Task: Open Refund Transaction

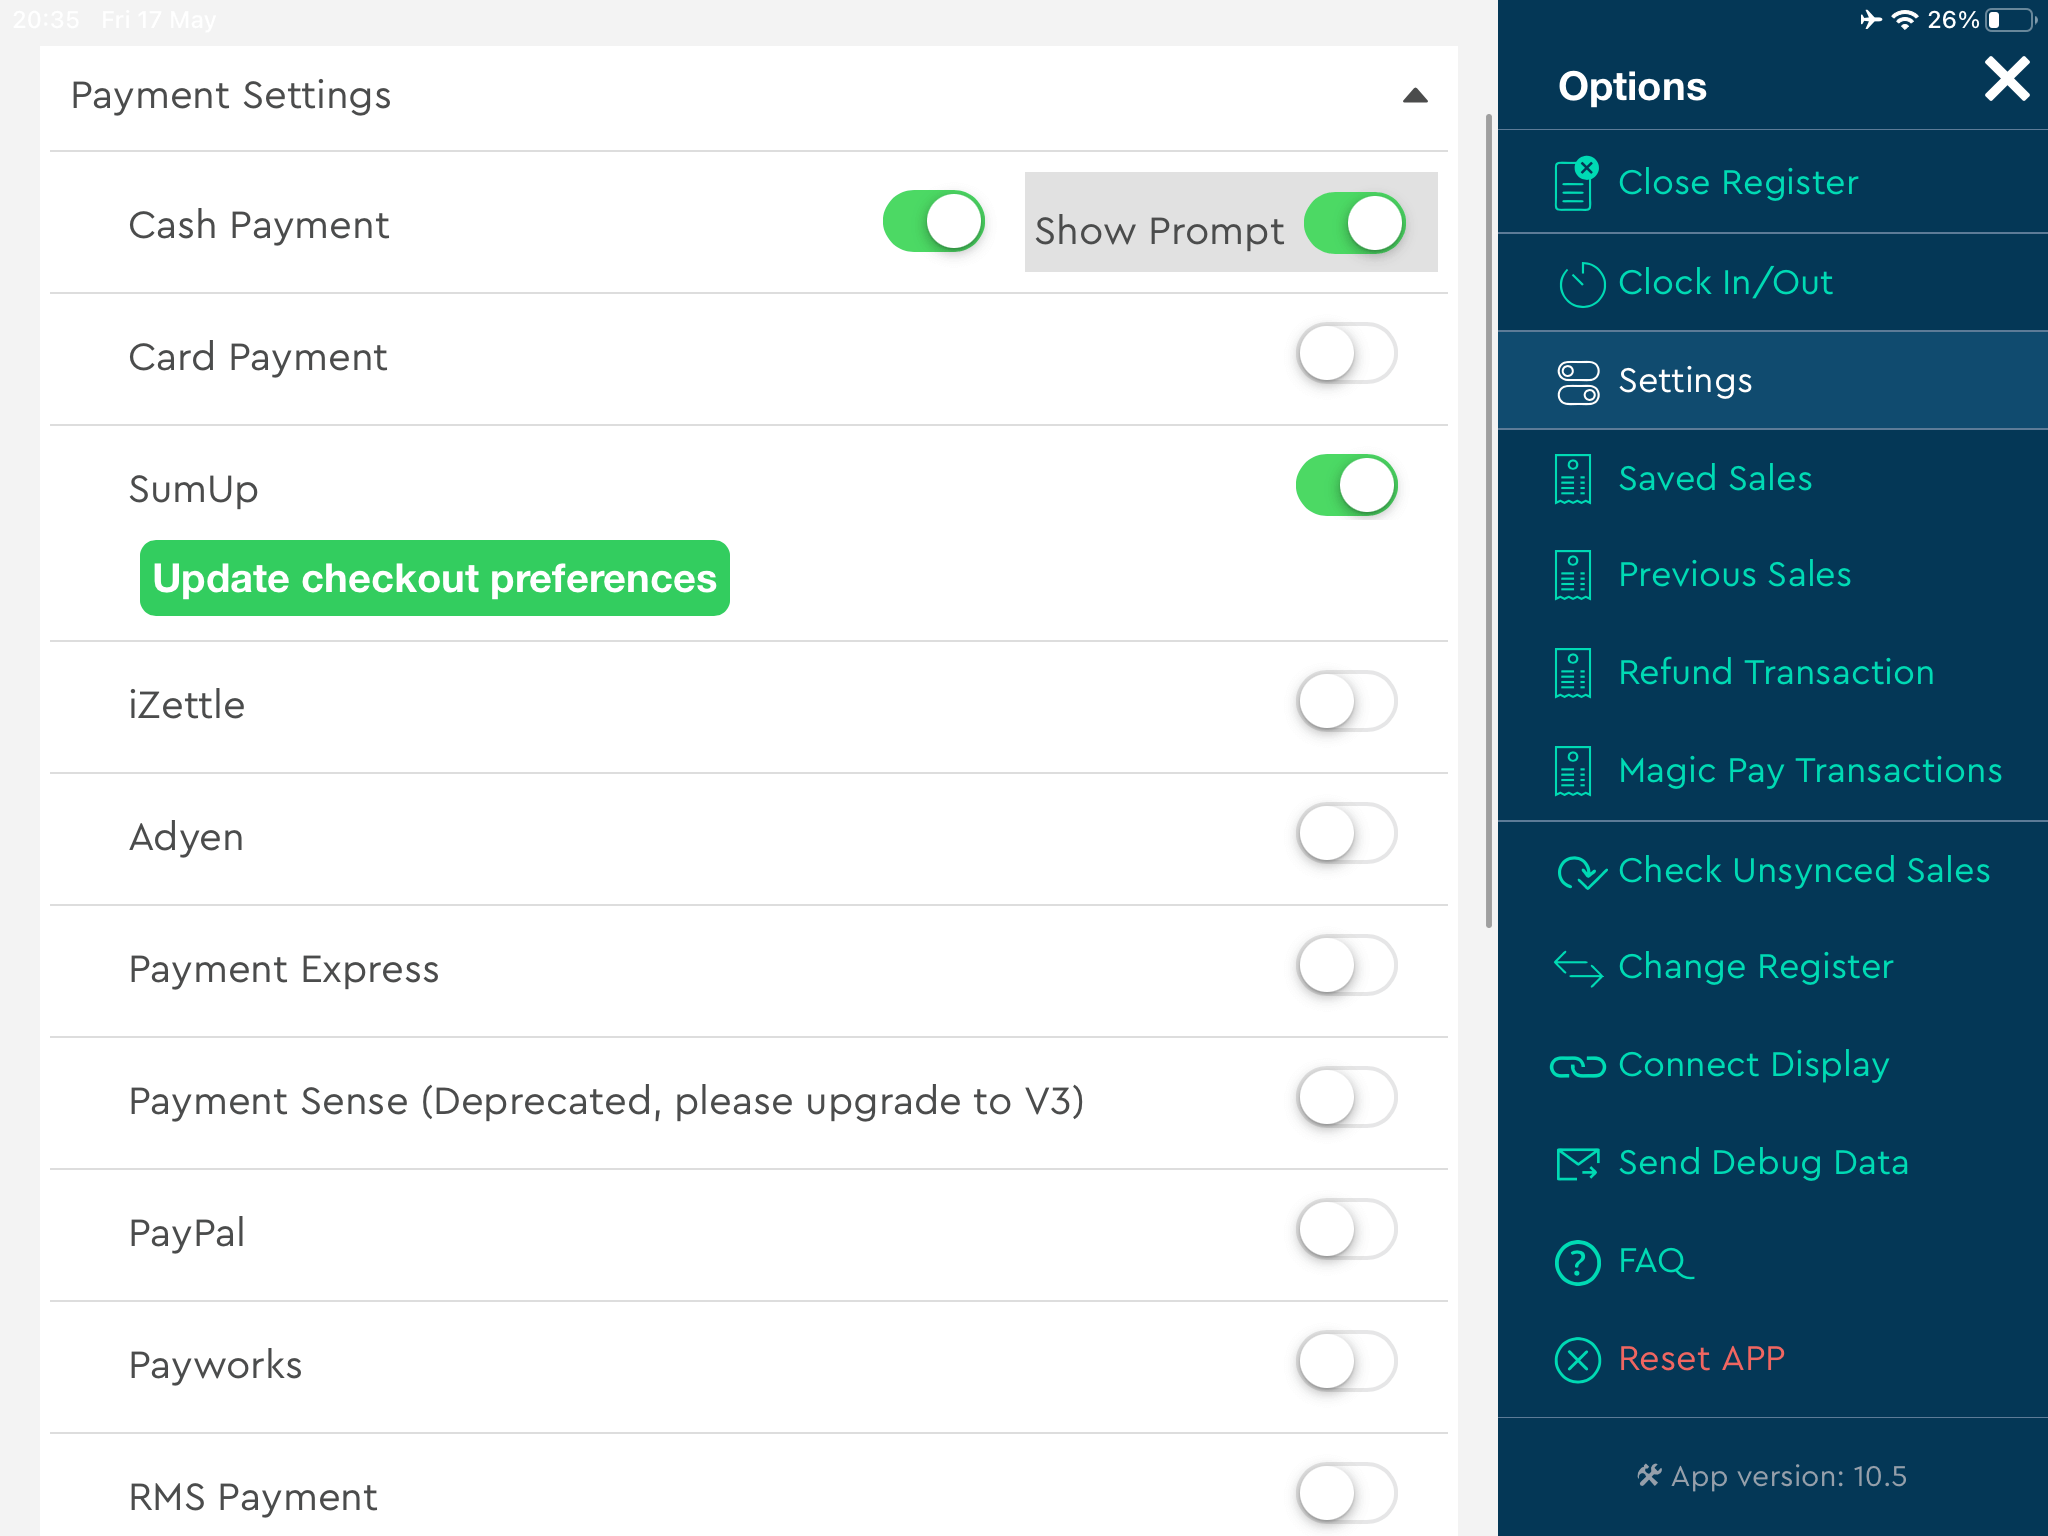Action: (x=1775, y=672)
